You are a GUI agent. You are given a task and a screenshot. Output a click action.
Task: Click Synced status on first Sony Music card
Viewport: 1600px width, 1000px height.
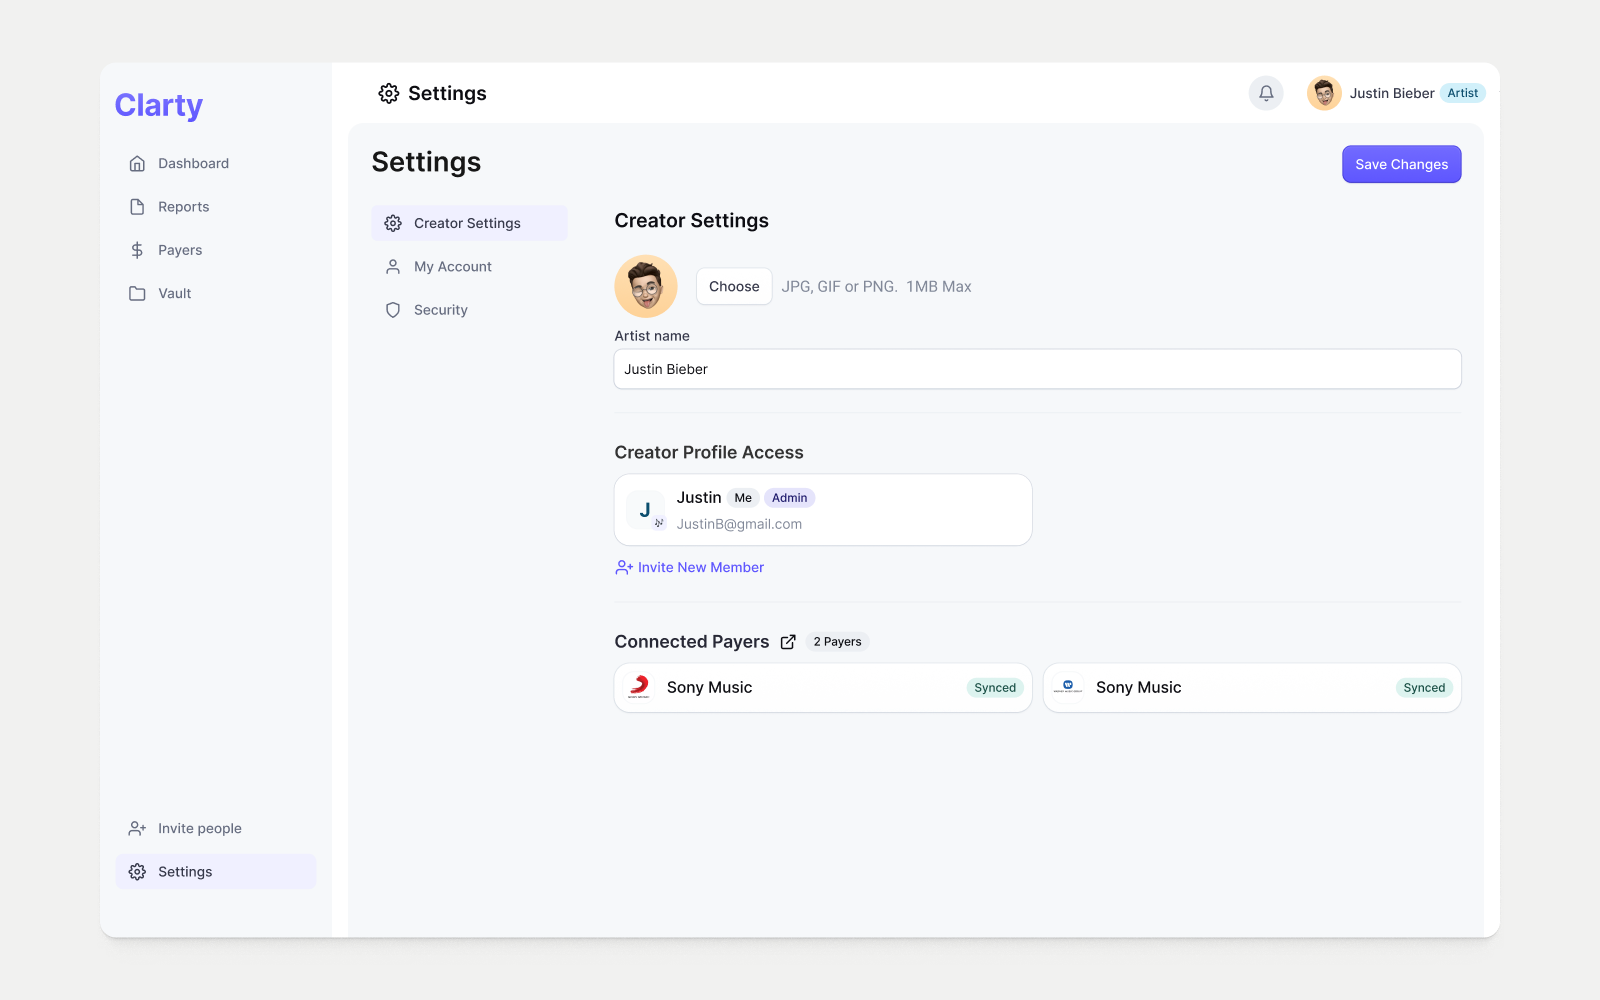995,688
